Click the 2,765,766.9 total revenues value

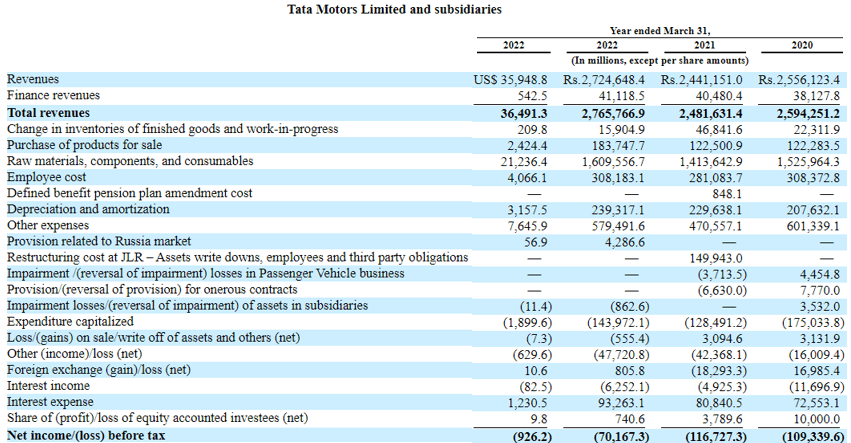612,113
